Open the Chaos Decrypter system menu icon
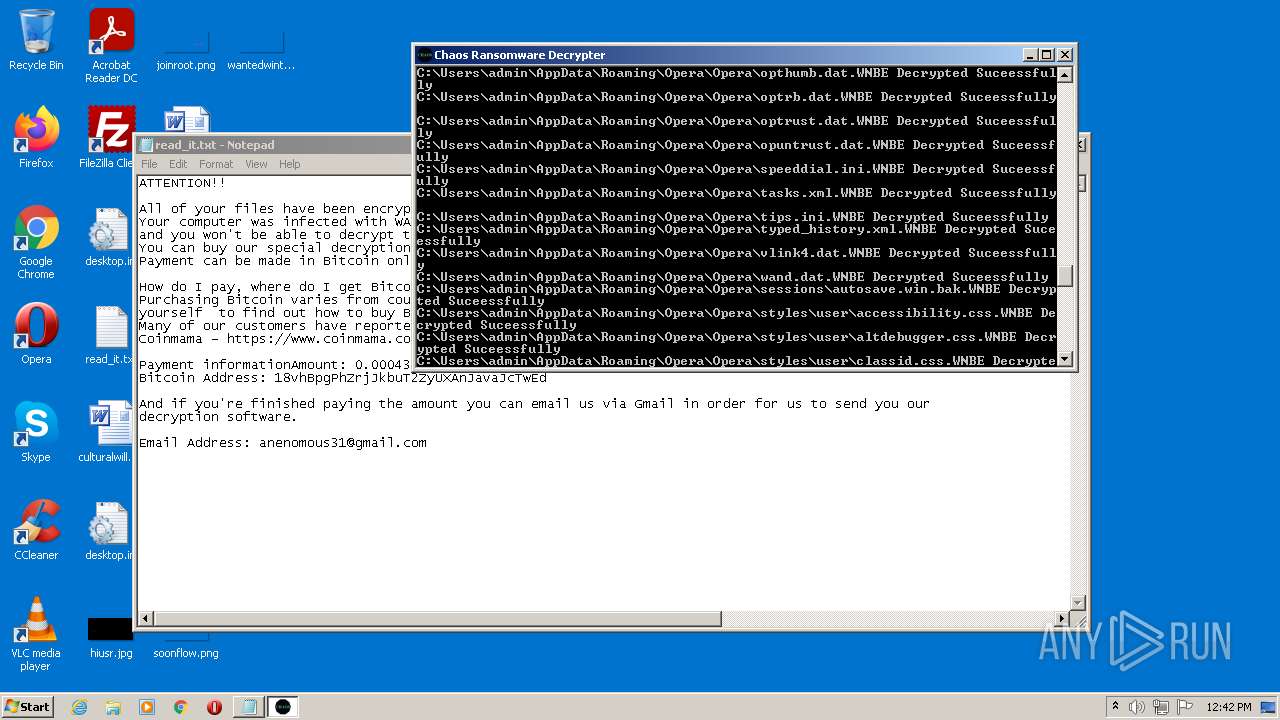The width and height of the screenshot is (1280, 720). [x=424, y=55]
